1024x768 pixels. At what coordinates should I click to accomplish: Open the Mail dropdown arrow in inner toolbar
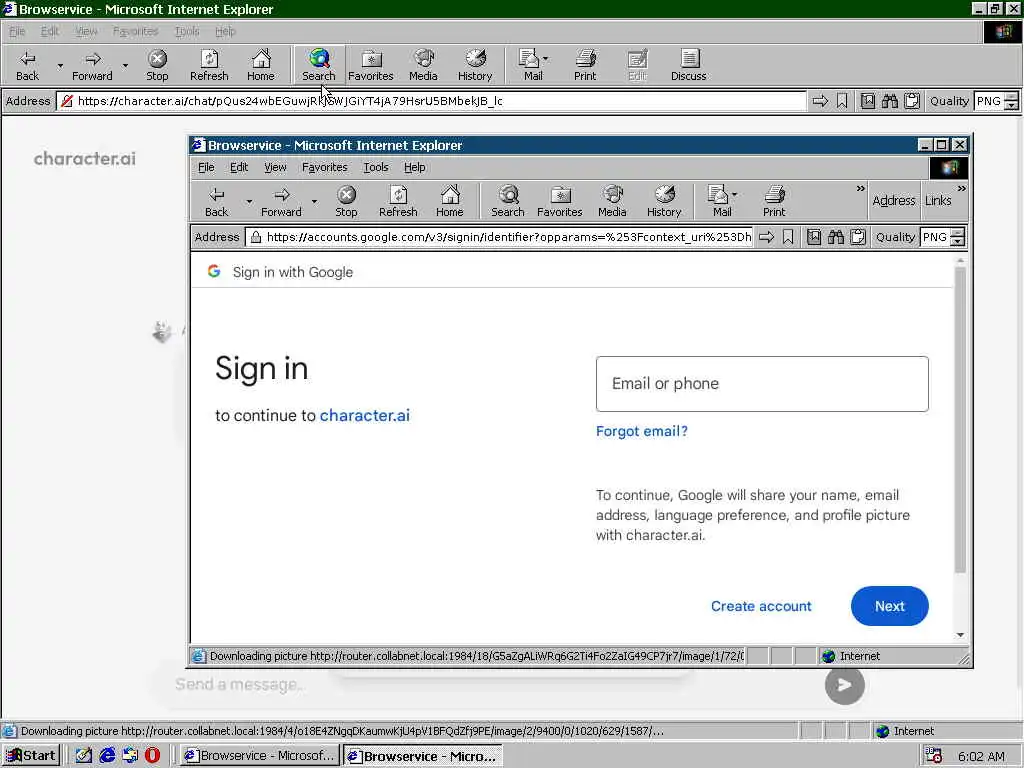pyautogui.click(x=735, y=195)
